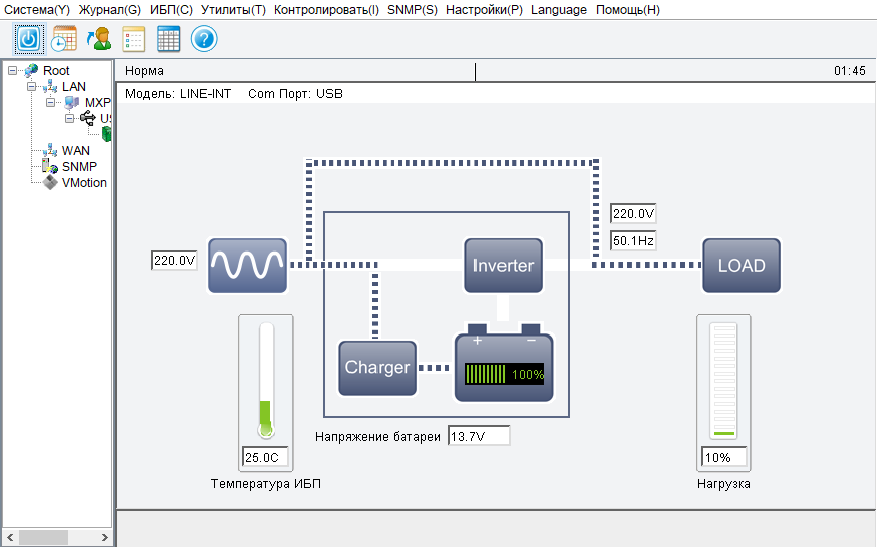Click the Inverter block
877x548 pixels.
tap(503, 265)
